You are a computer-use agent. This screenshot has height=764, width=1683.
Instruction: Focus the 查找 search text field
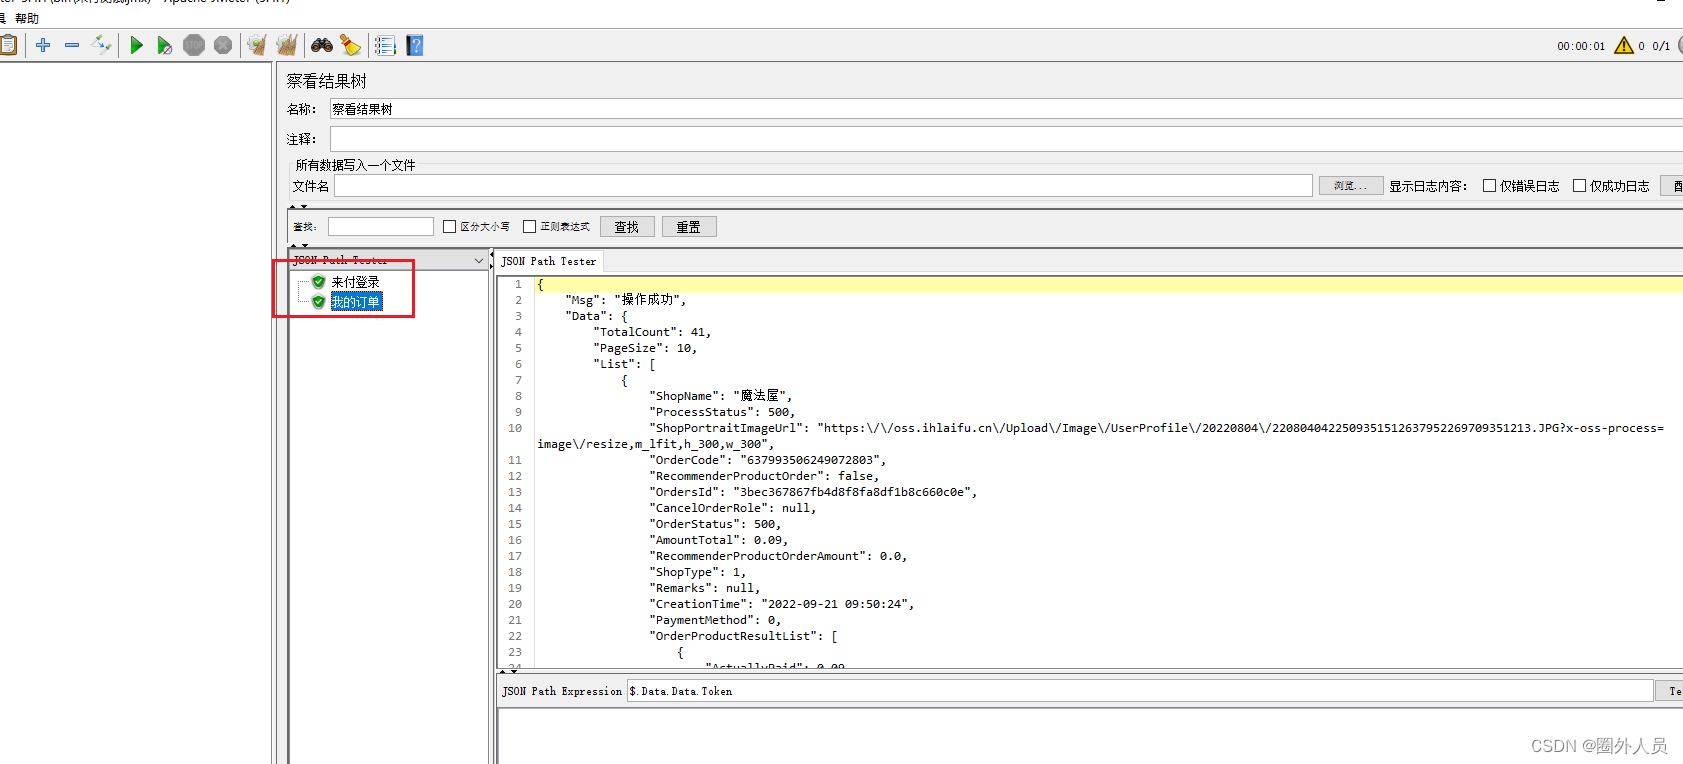[x=381, y=227]
